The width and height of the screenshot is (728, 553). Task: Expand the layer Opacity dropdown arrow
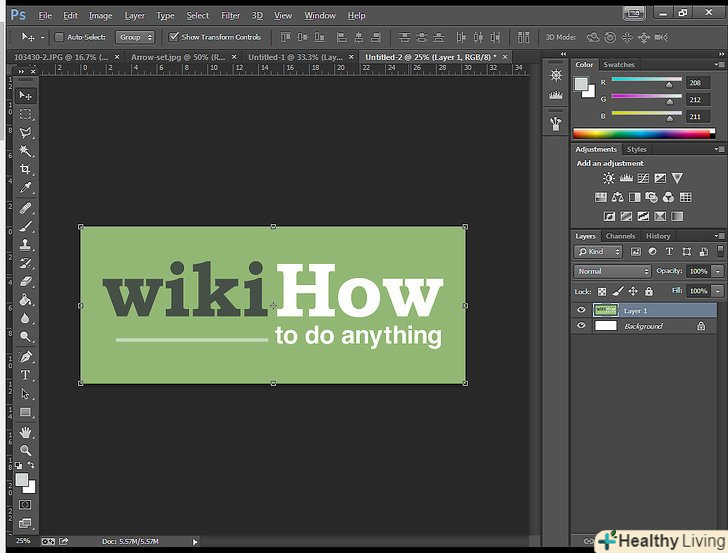click(717, 271)
